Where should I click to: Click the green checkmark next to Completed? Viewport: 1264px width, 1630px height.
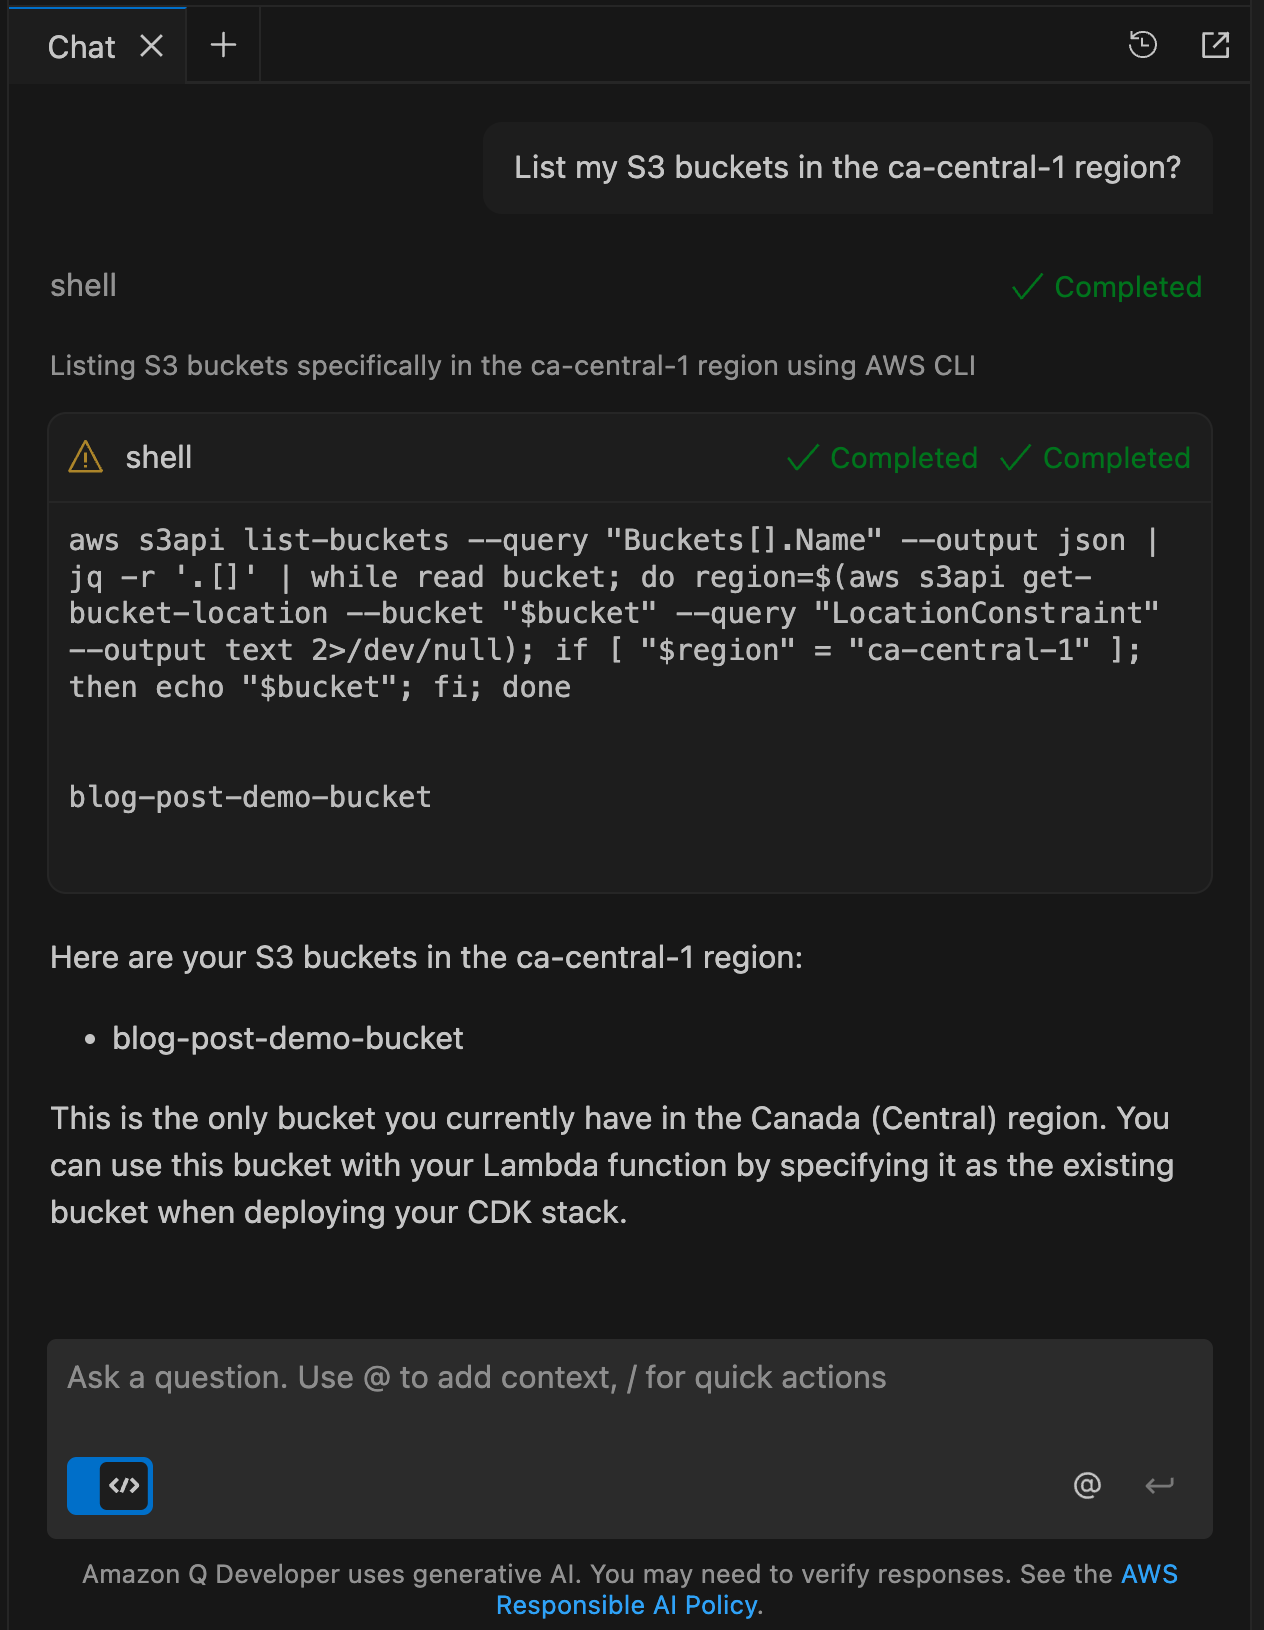tap(1027, 287)
